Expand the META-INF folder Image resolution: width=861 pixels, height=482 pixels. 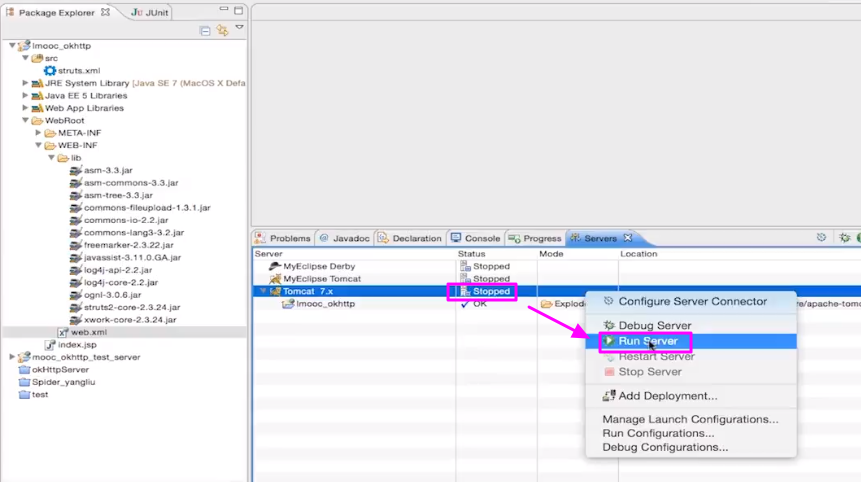(x=38, y=133)
